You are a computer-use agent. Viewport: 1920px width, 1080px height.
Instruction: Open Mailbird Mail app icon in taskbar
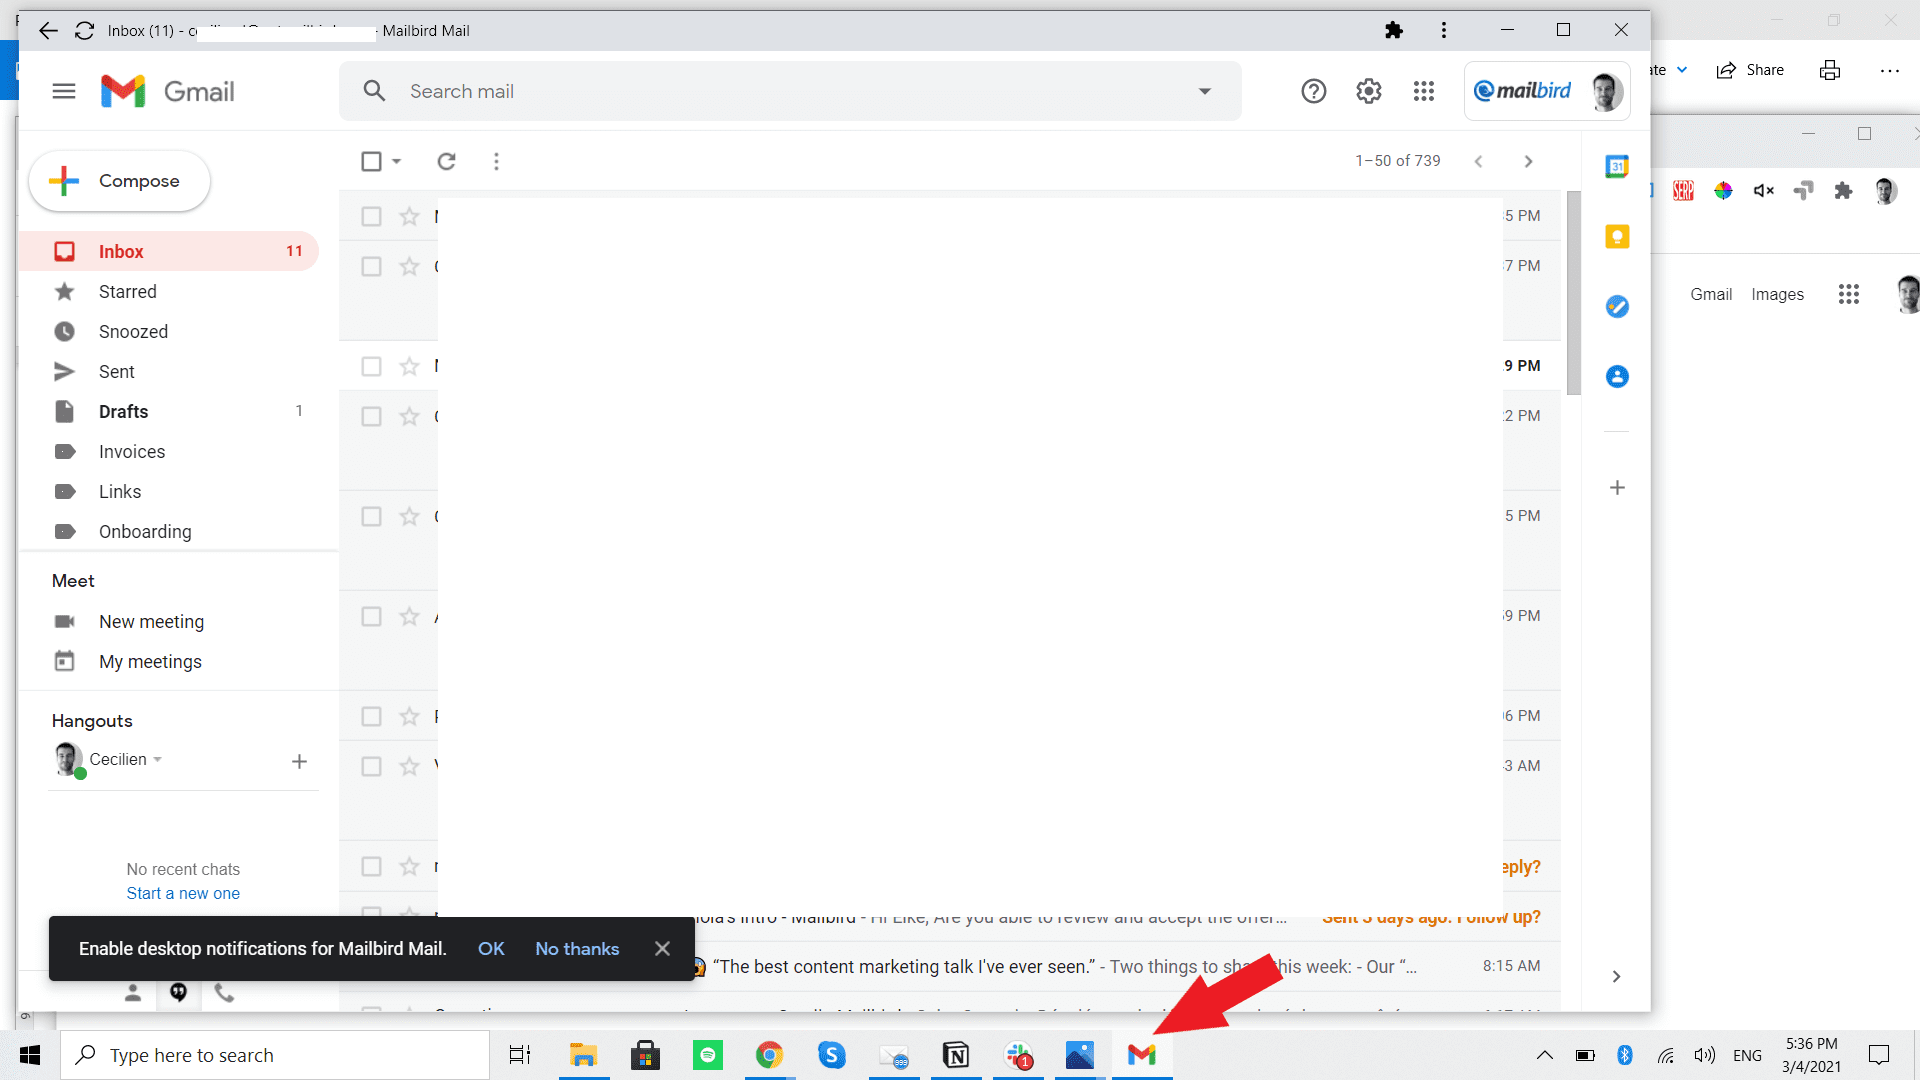coord(1141,1055)
